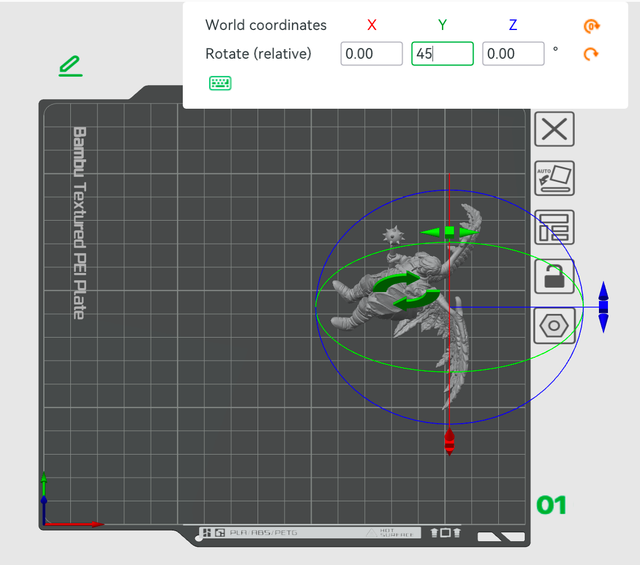
Task: Click the arrange objects on plate icon
Action: [x=554, y=227]
